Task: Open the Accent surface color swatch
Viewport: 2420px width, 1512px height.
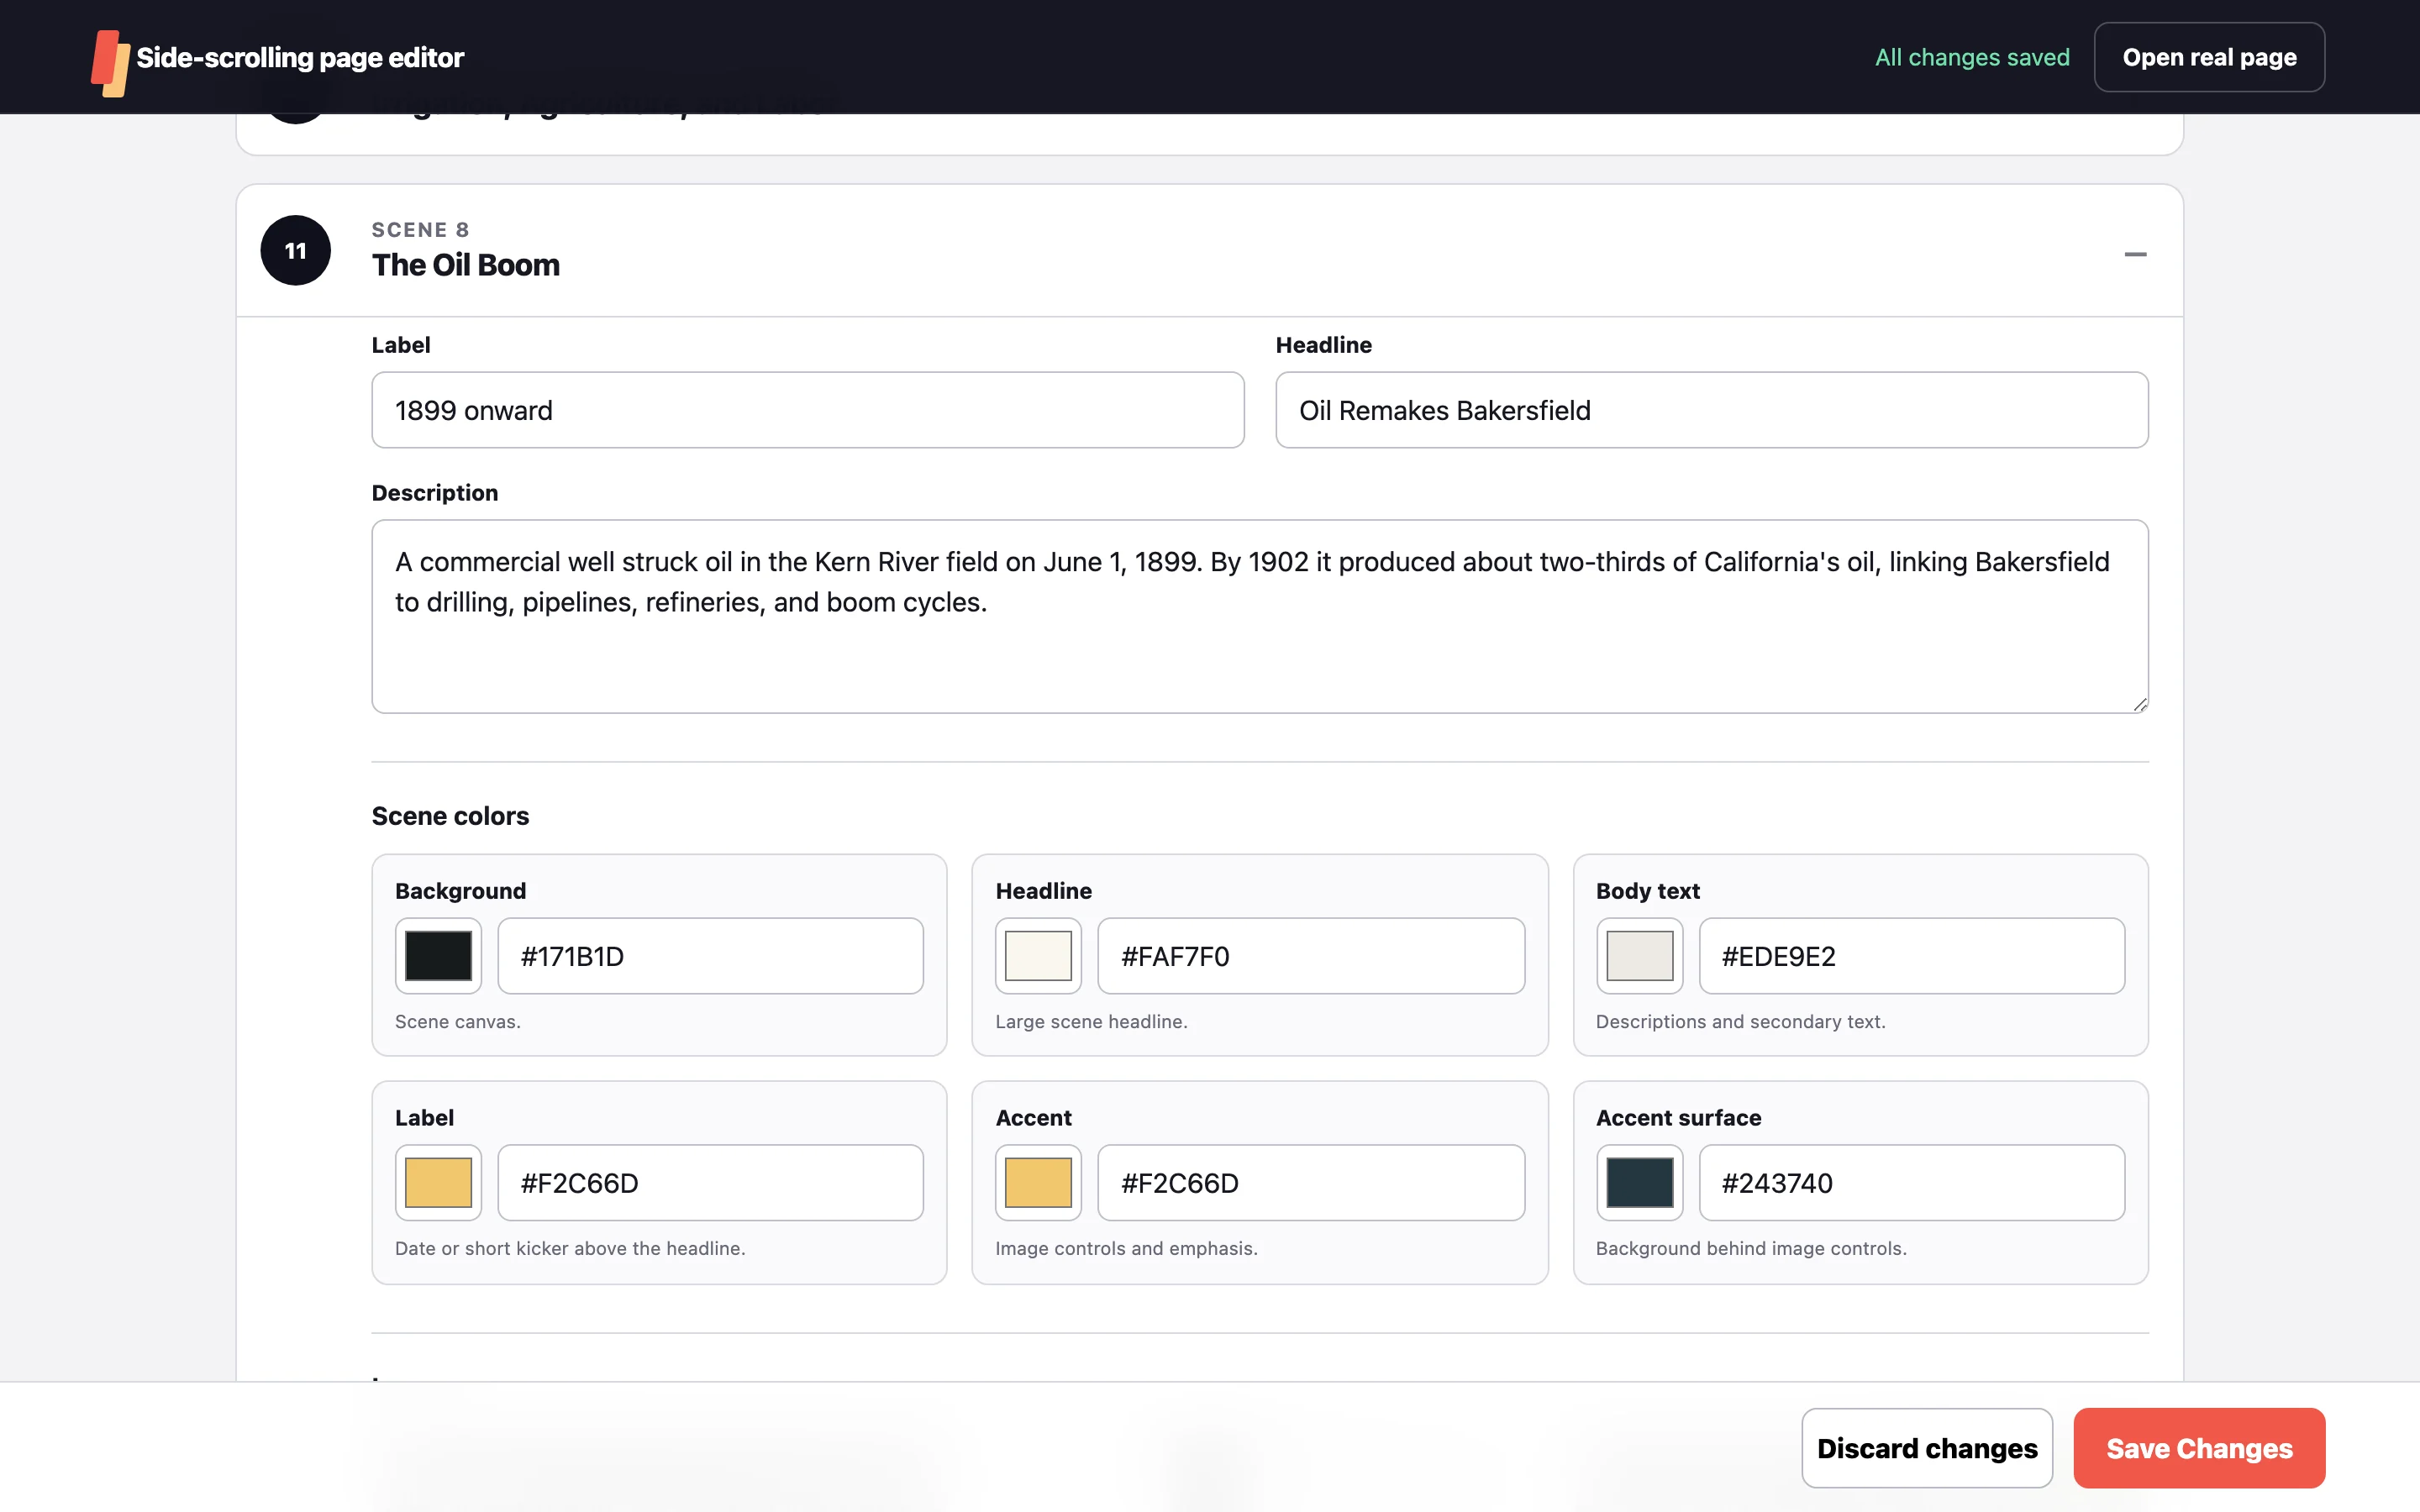Action: point(1639,1183)
